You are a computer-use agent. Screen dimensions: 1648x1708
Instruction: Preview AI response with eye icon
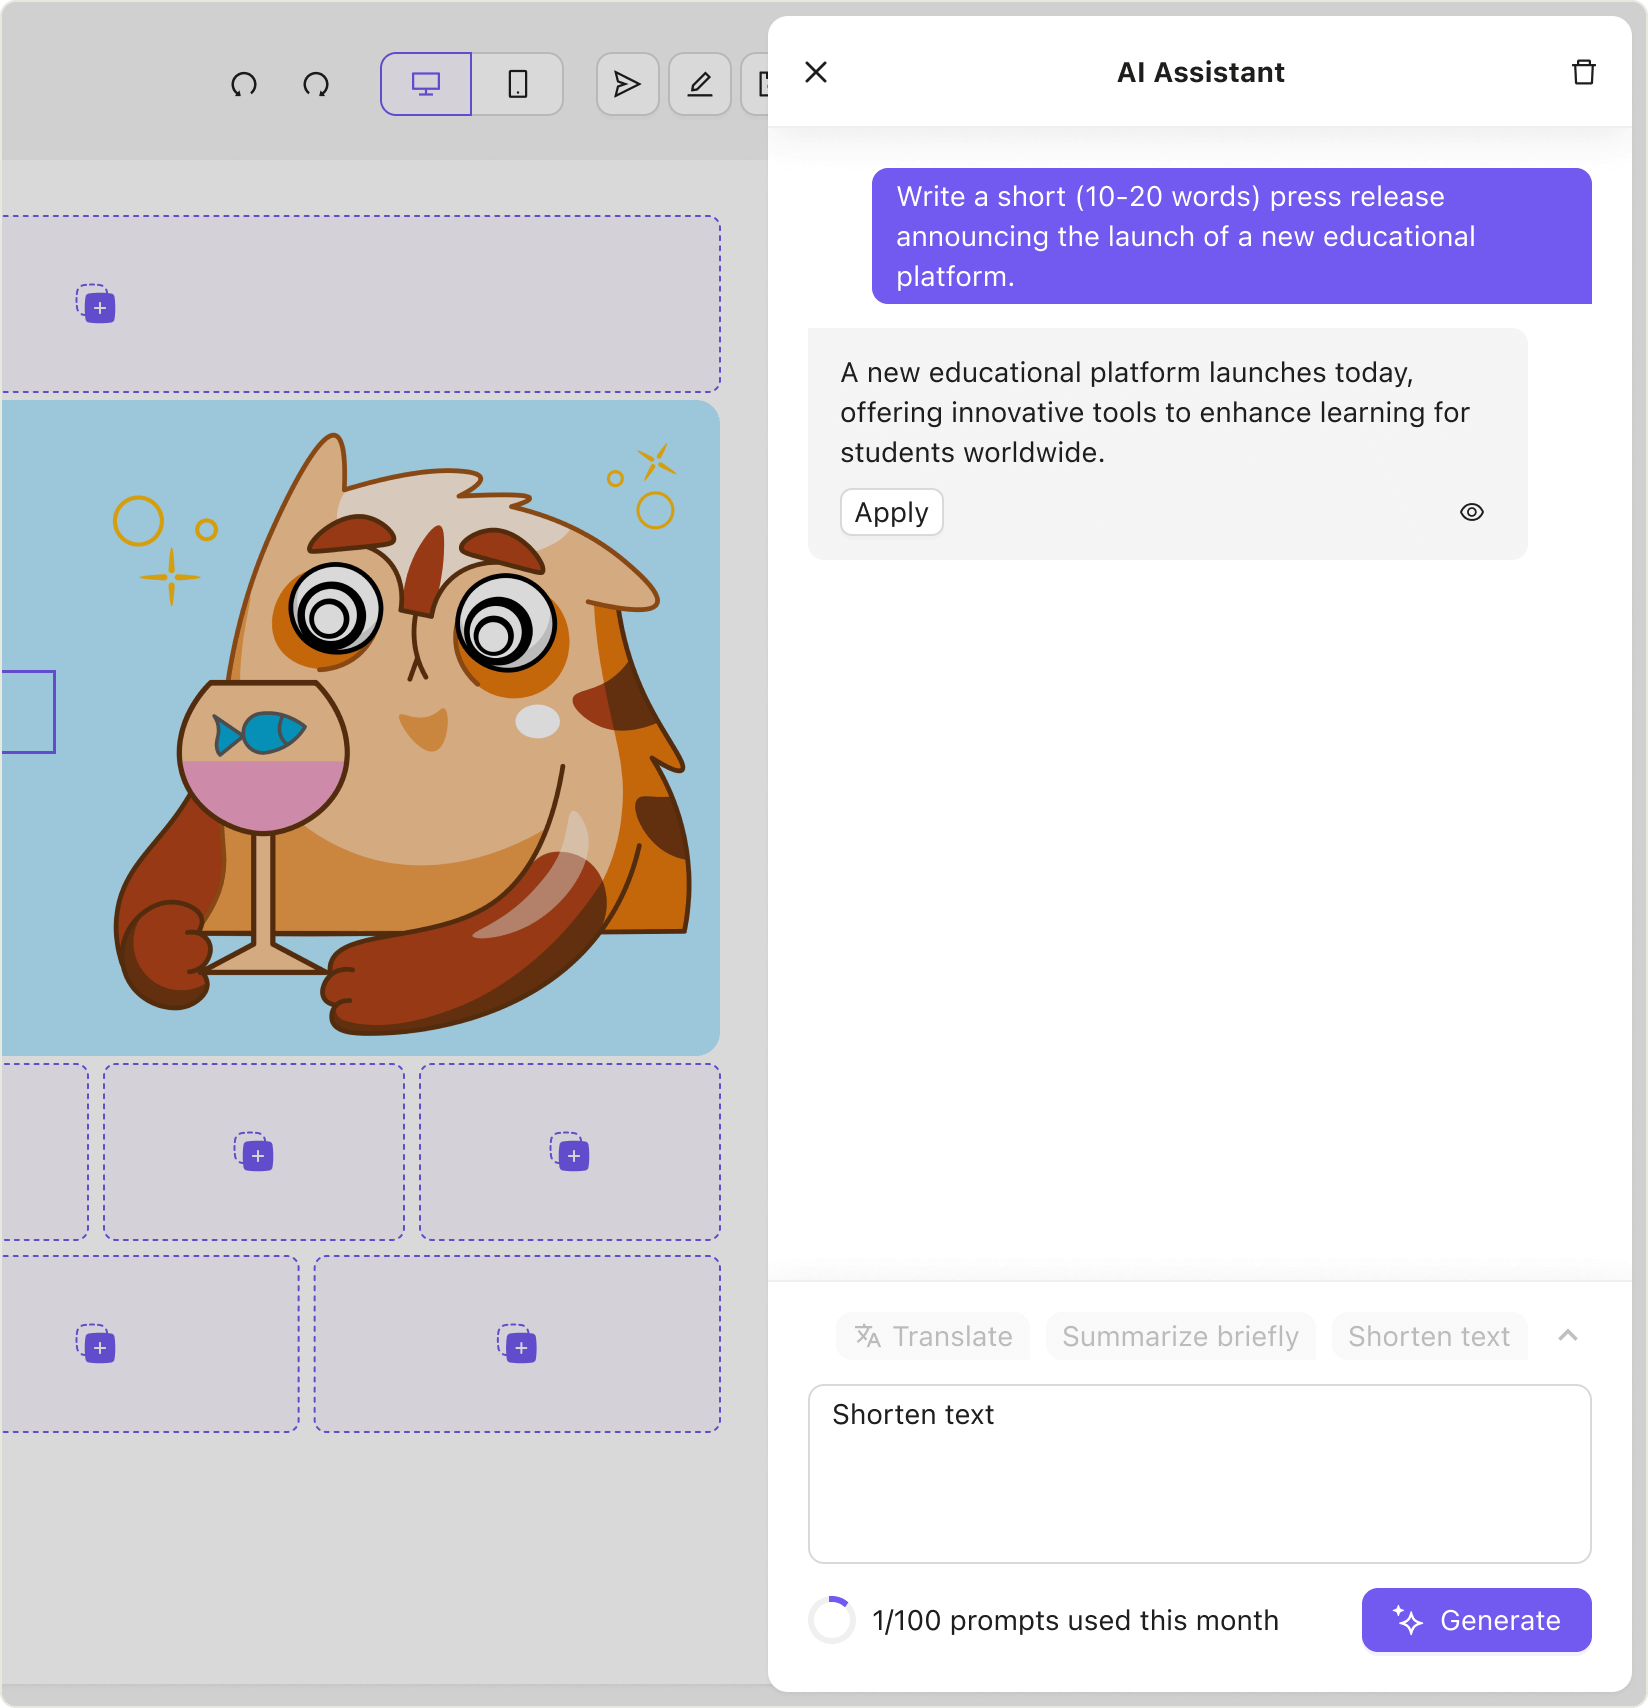(1472, 512)
